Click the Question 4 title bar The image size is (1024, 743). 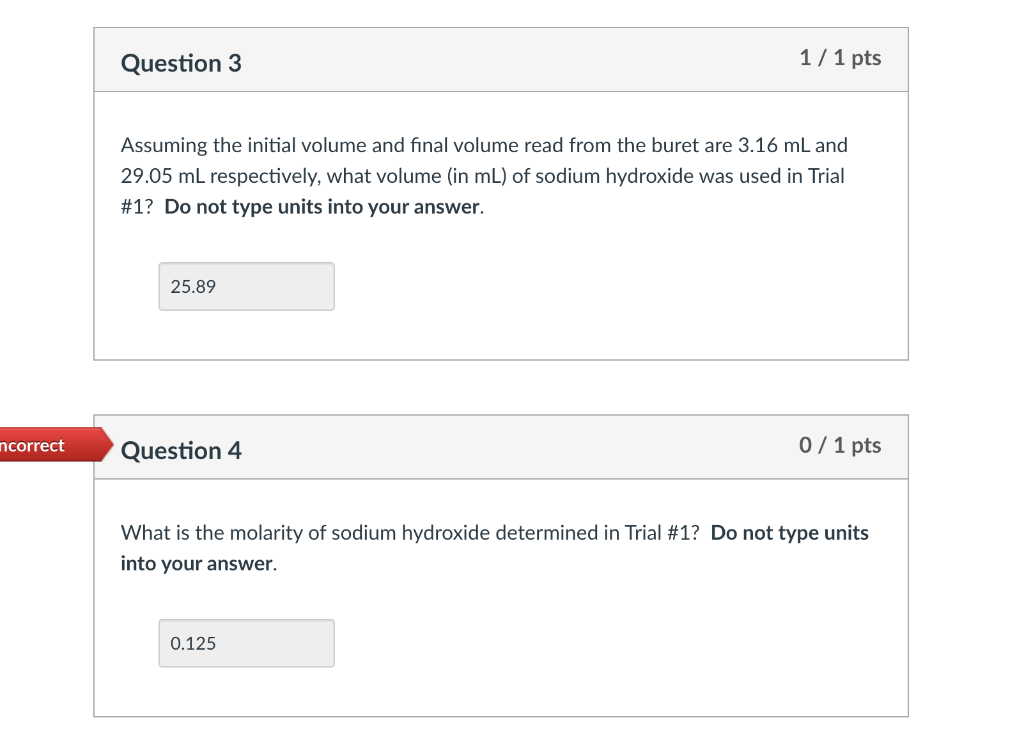pyautogui.click(x=500, y=447)
